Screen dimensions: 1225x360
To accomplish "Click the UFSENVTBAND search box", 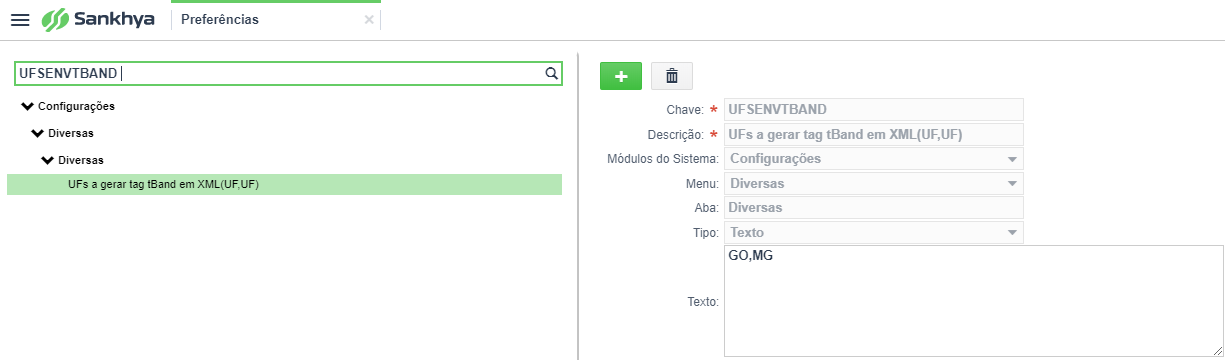I will [278, 73].
